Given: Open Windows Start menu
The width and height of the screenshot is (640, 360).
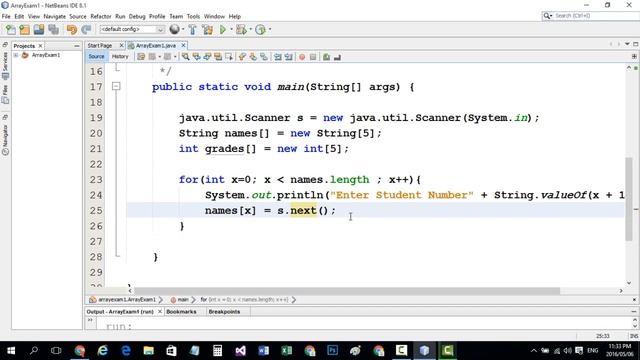Looking at the screenshot, I should pos(11,351).
